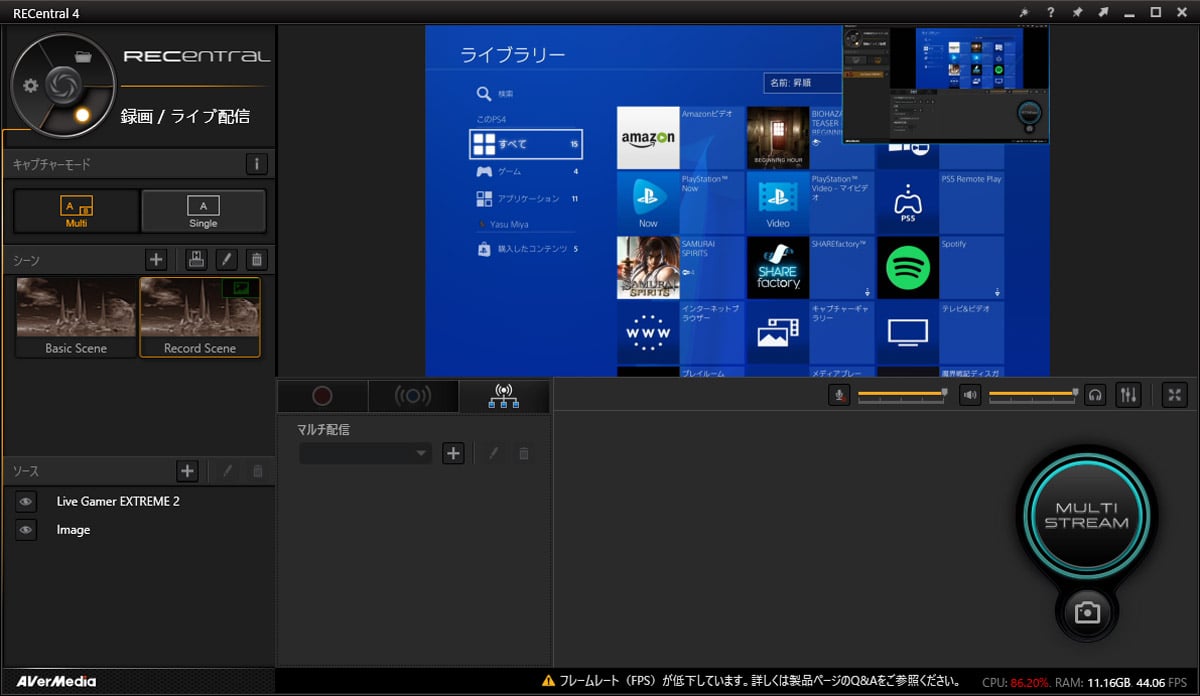The image size is (1200, 696).
Task: Switch to the multi-stream tab
Action: point(504,396)
